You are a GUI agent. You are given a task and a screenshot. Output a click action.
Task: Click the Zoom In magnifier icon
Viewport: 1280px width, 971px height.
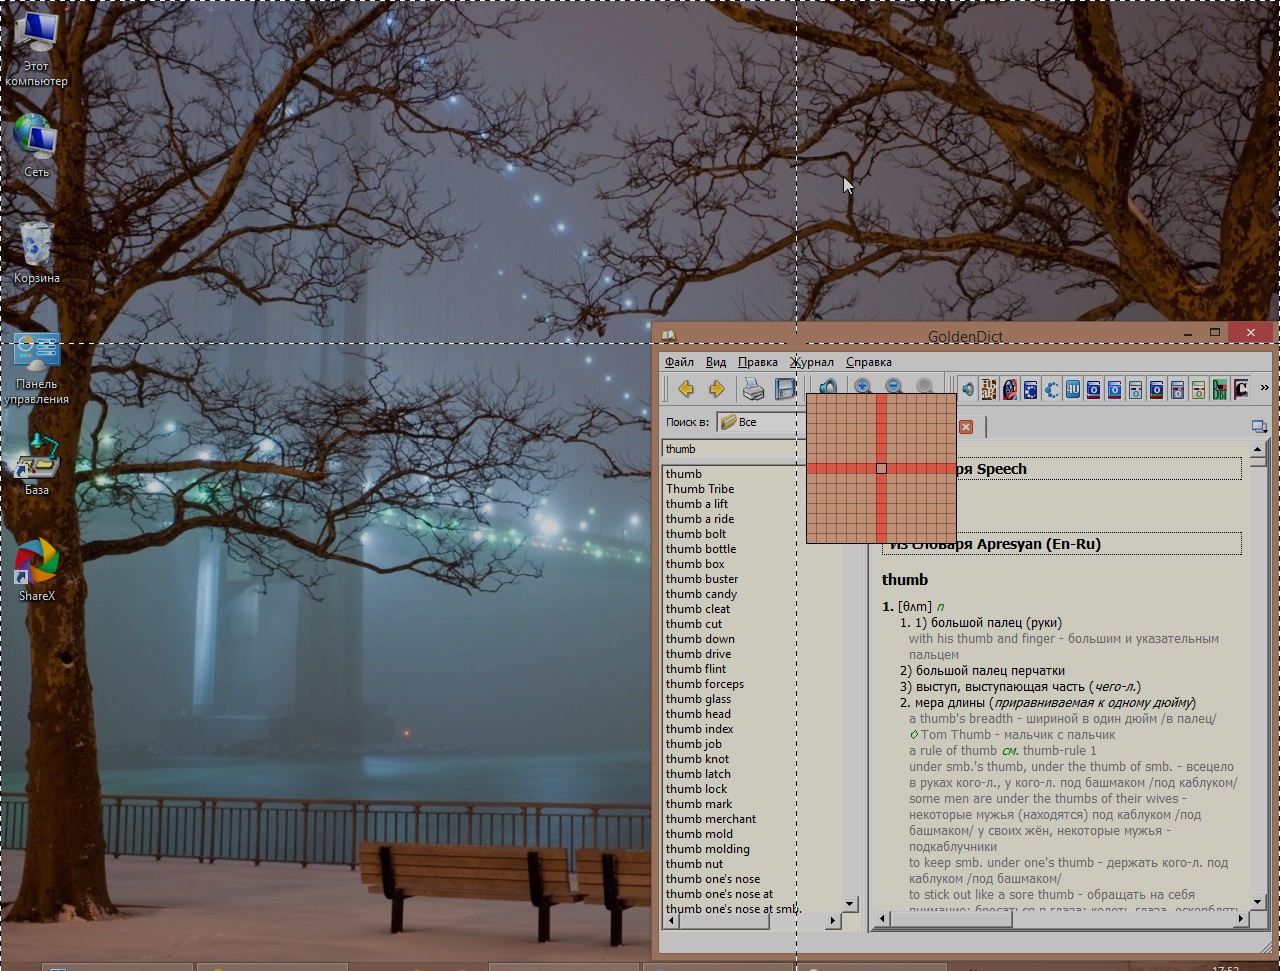863,386
